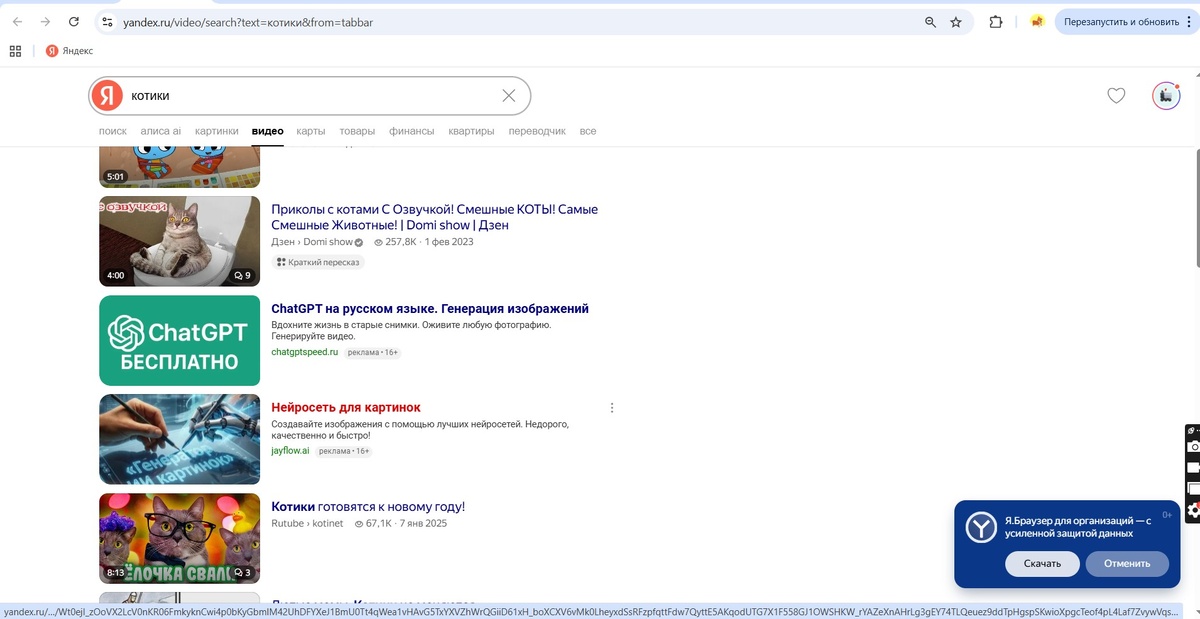This screenshot has height=619, width=1200.
Task: Open the 5:01 cartoon video thumbnail
Action: 179,166
